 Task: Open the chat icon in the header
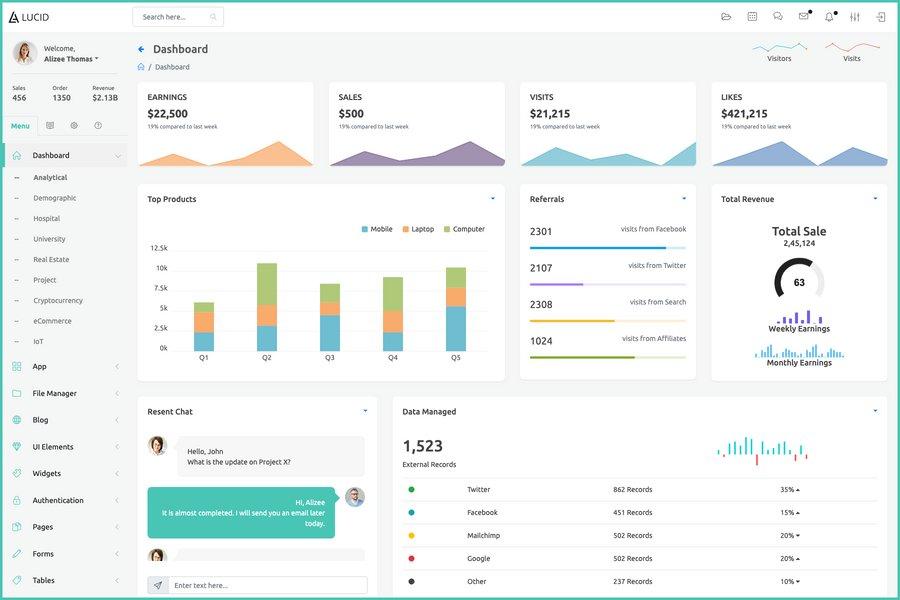[777, 15]
